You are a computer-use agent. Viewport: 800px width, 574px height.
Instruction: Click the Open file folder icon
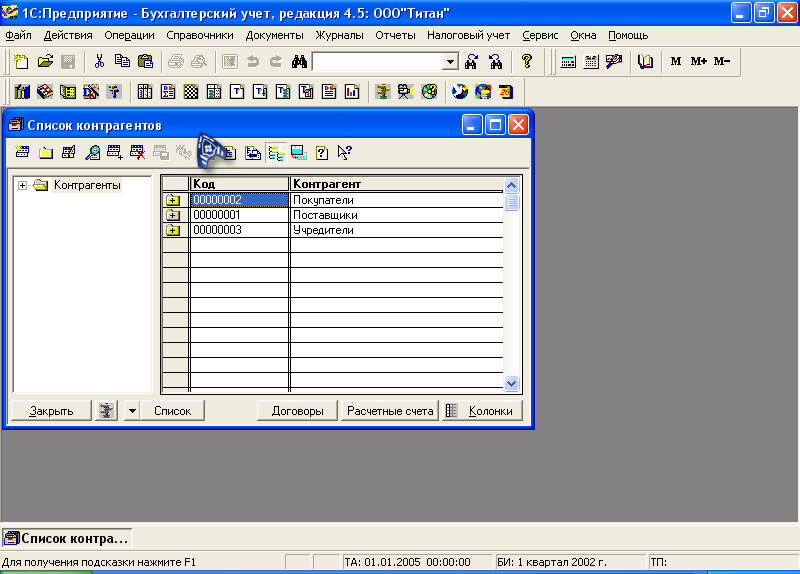pos(45,62)
